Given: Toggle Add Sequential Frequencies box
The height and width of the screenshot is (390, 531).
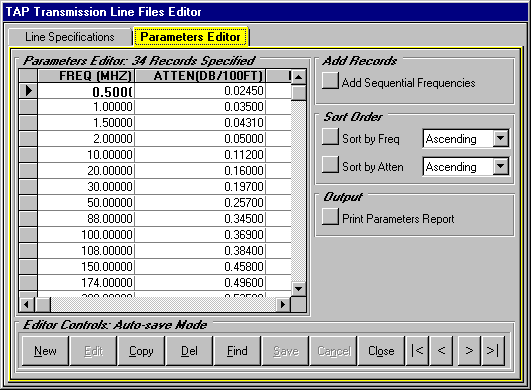Looking at the screenshot, I should point(330,81).
